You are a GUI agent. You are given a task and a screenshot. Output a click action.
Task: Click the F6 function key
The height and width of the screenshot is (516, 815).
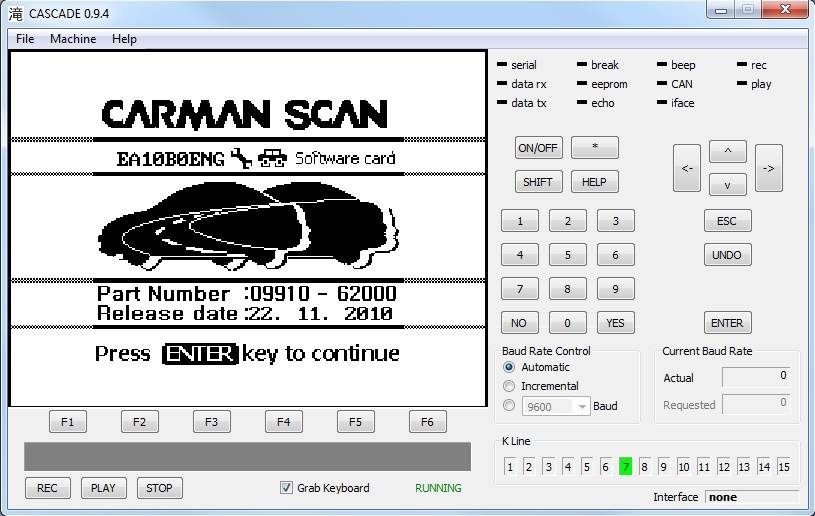(427, 421)
